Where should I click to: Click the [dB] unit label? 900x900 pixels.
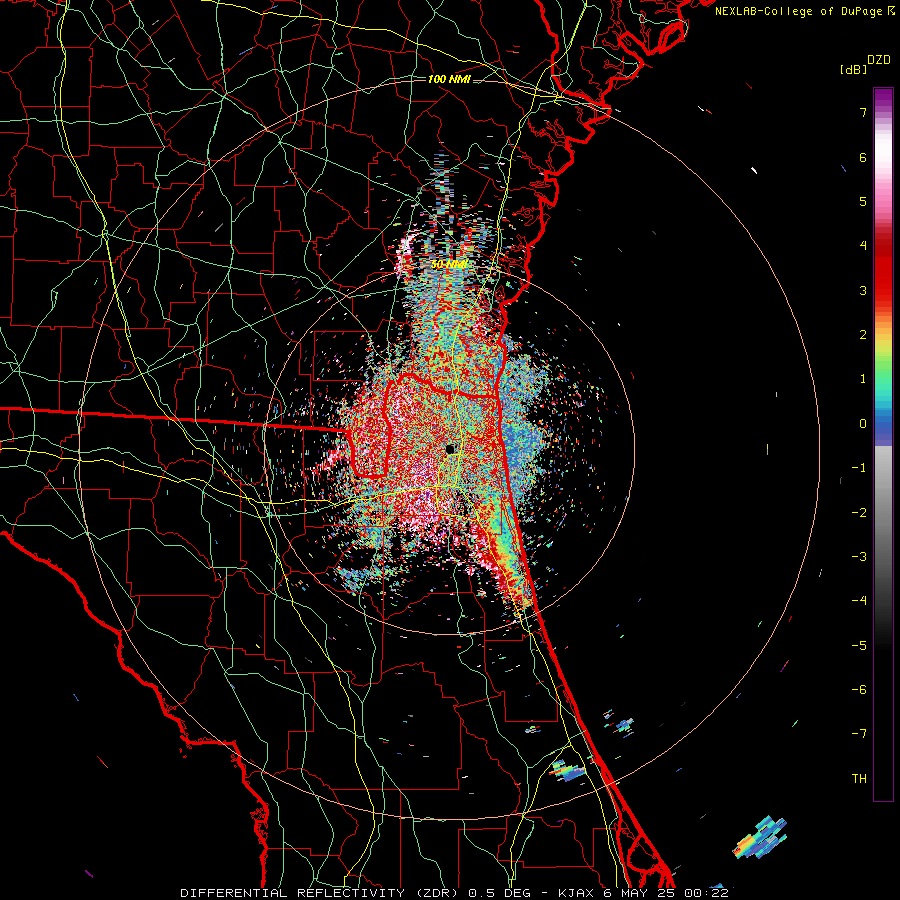854,69
